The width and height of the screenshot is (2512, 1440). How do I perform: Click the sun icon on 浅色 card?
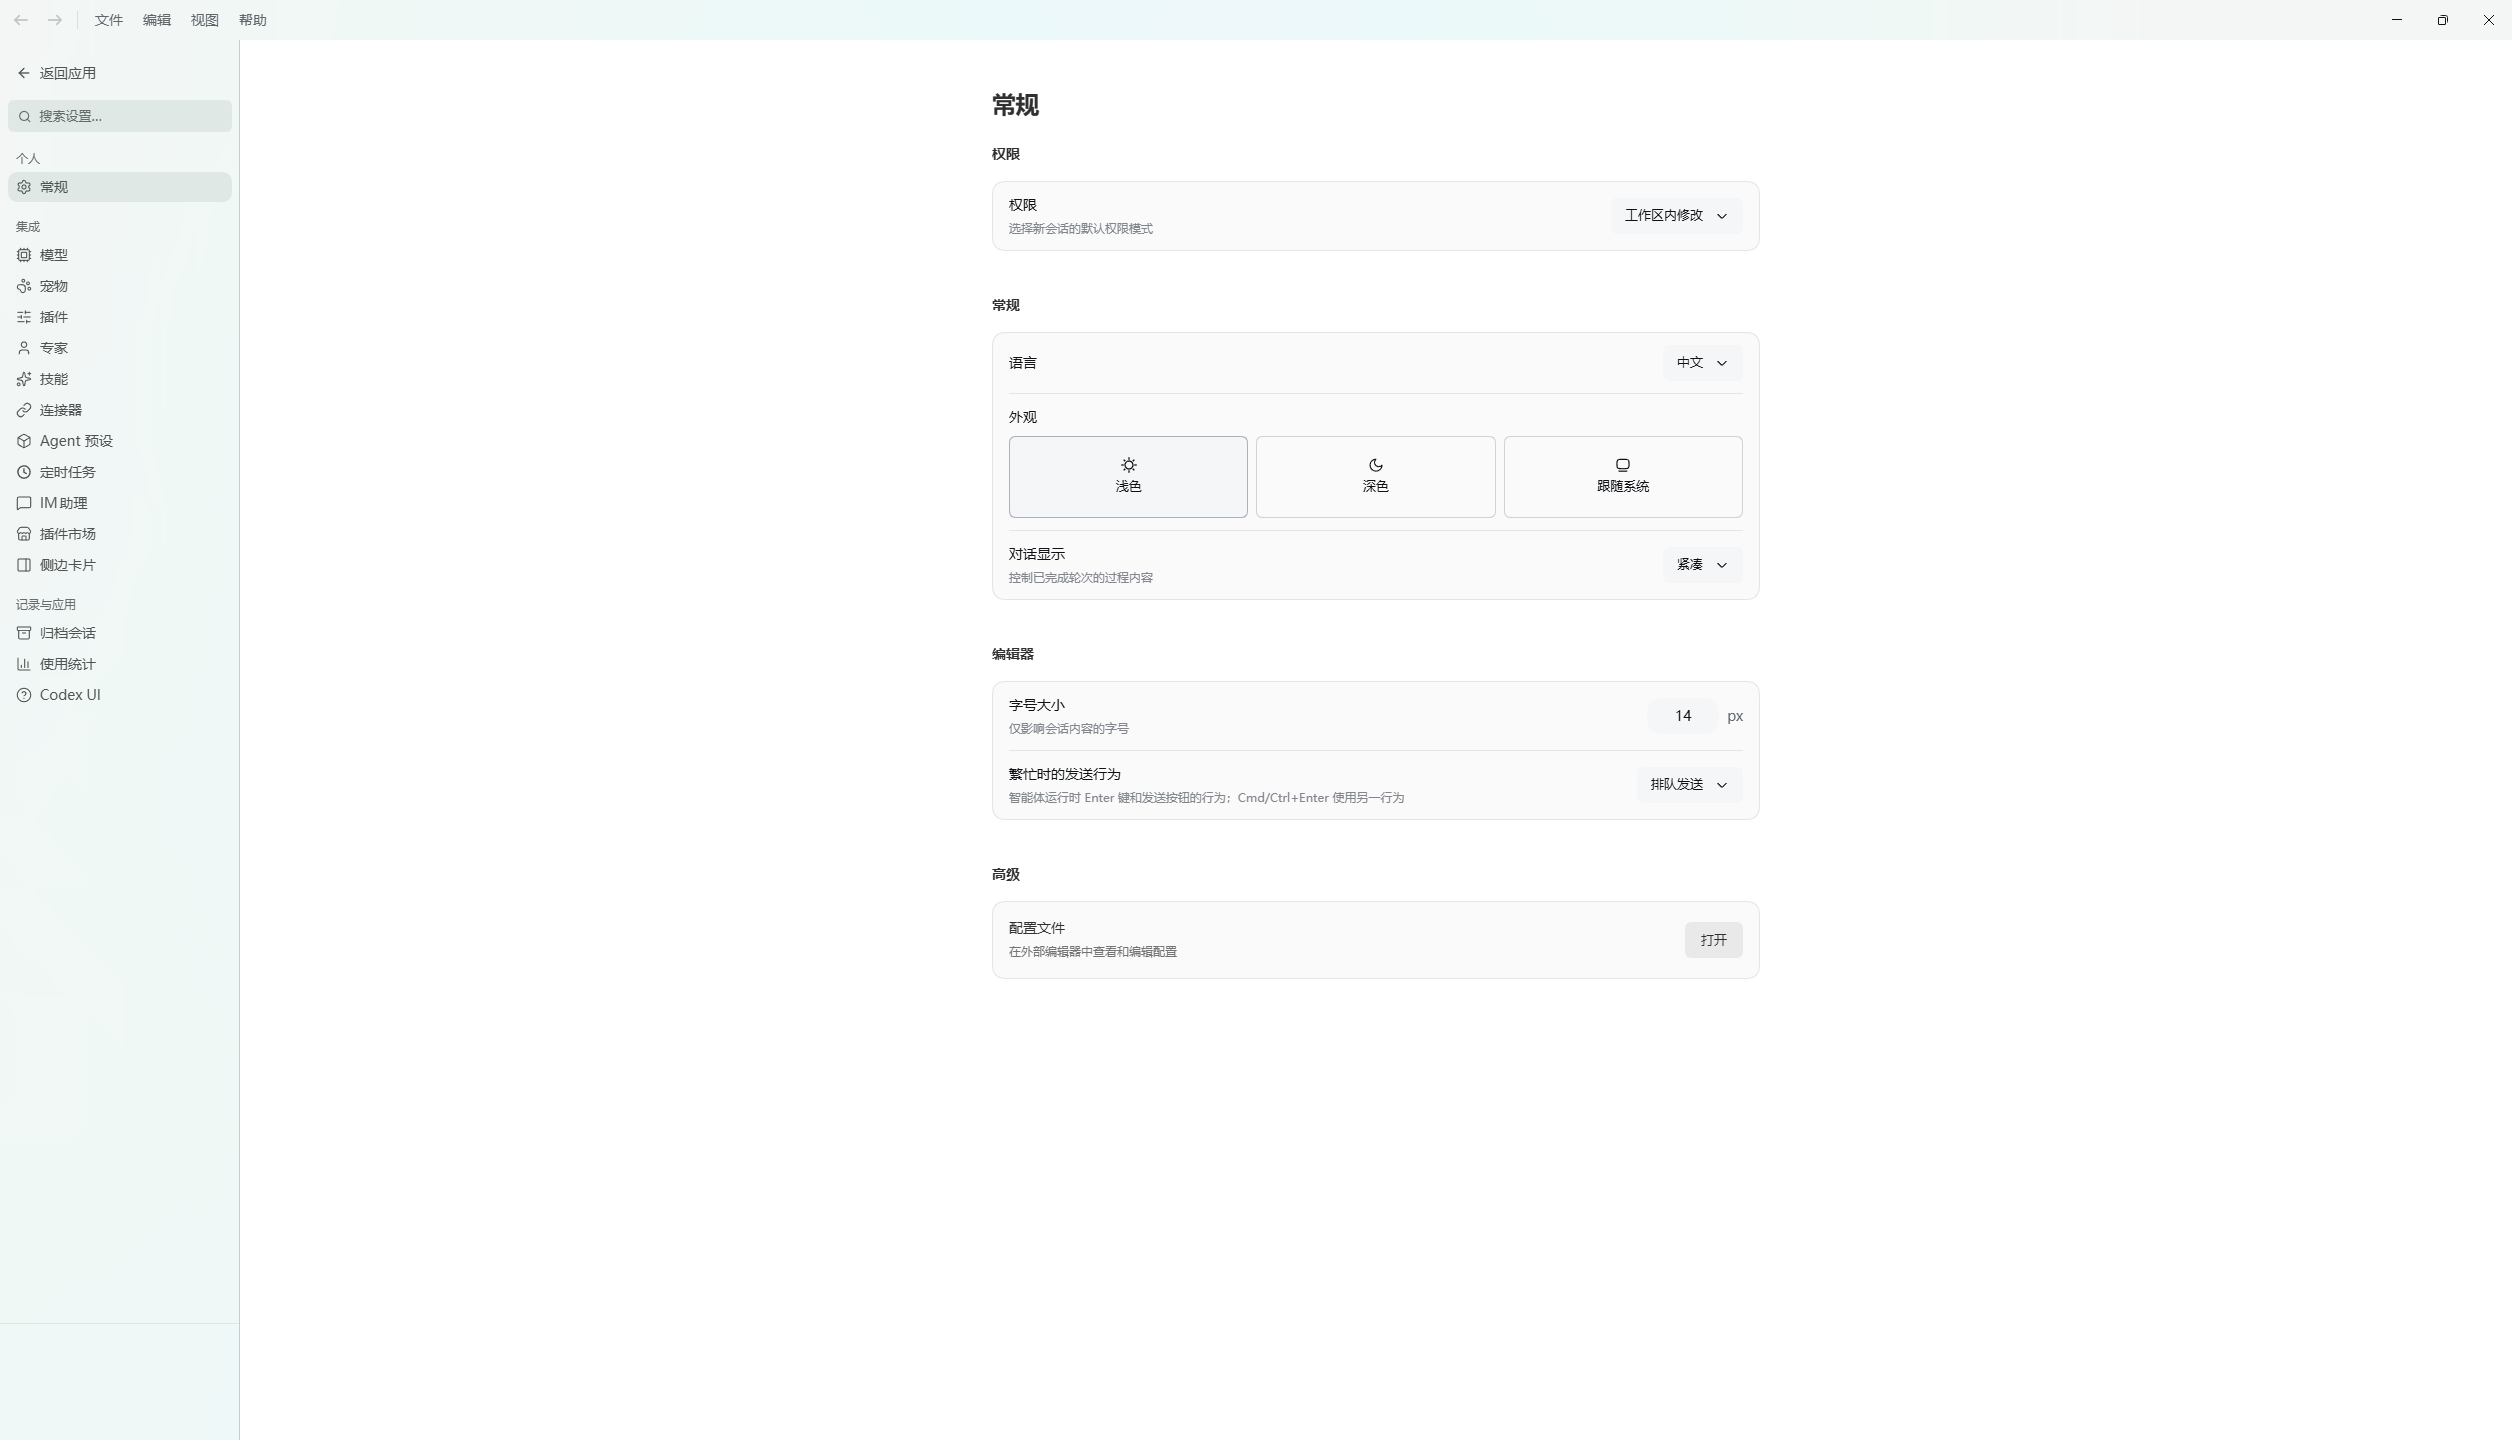(x=1128, y=465)
